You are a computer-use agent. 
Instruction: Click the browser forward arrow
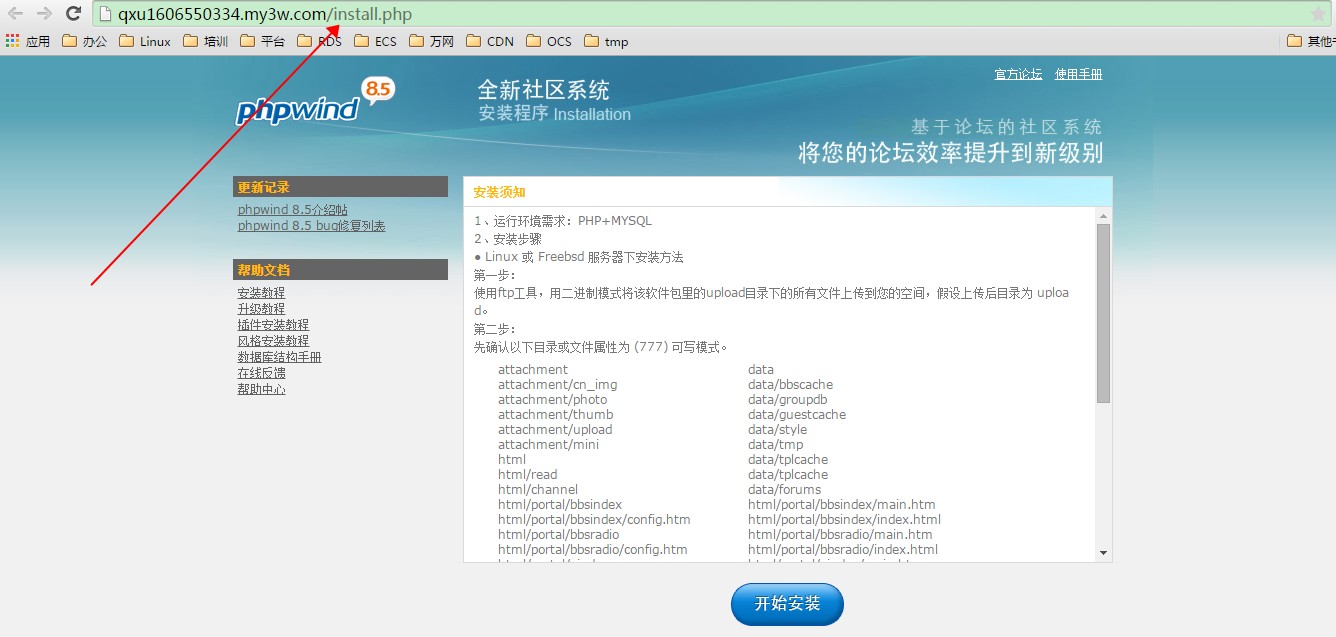(x=44, y=14)
